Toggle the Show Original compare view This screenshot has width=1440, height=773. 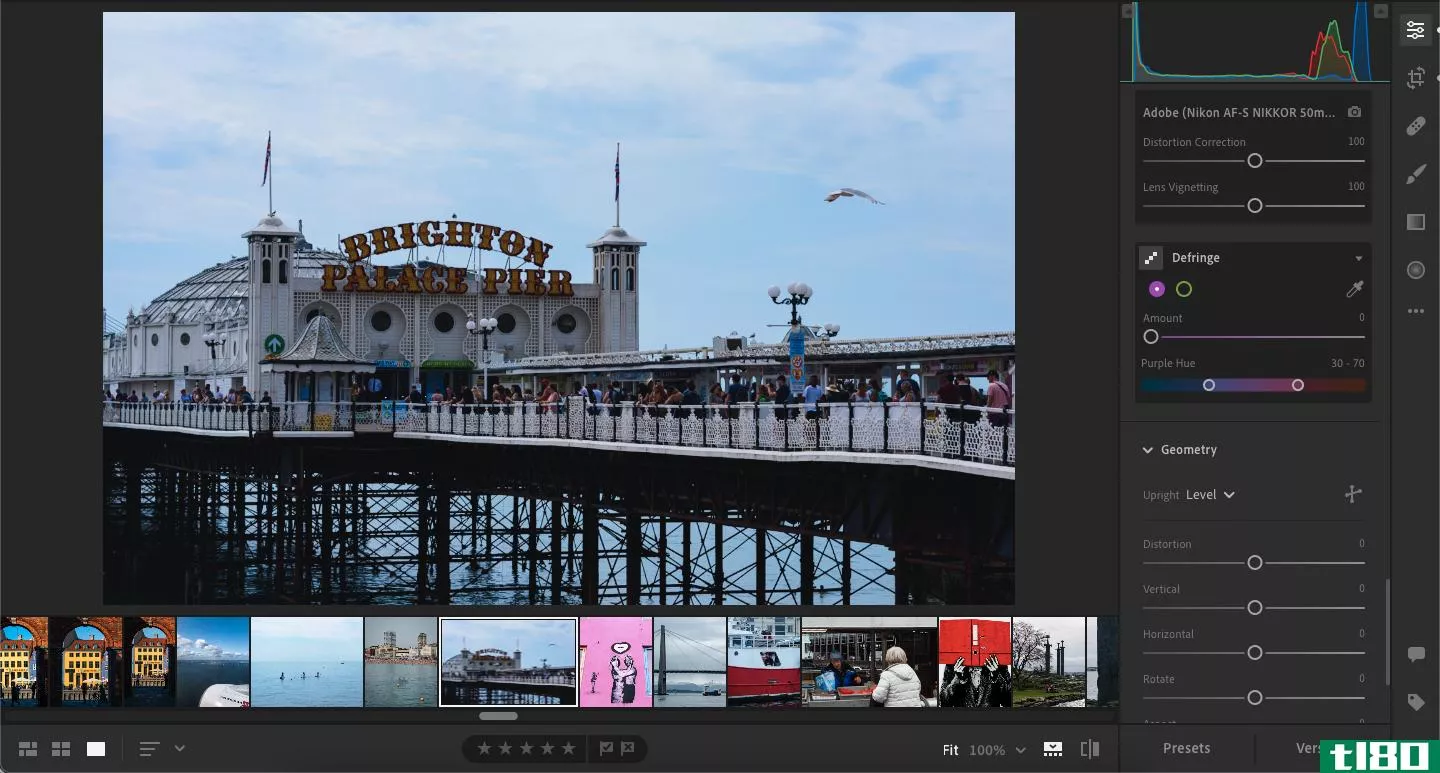[x=1090, y=748]
